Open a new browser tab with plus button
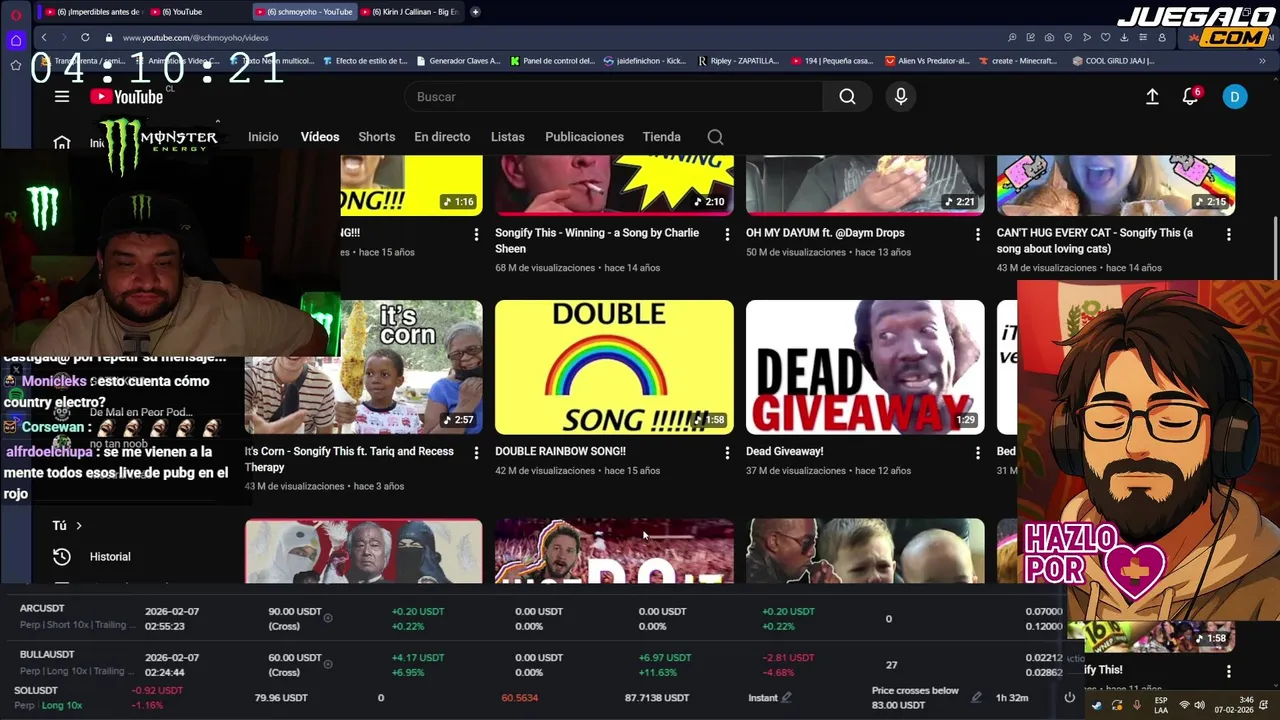The image size is (1280, 720). click(475, 12)
